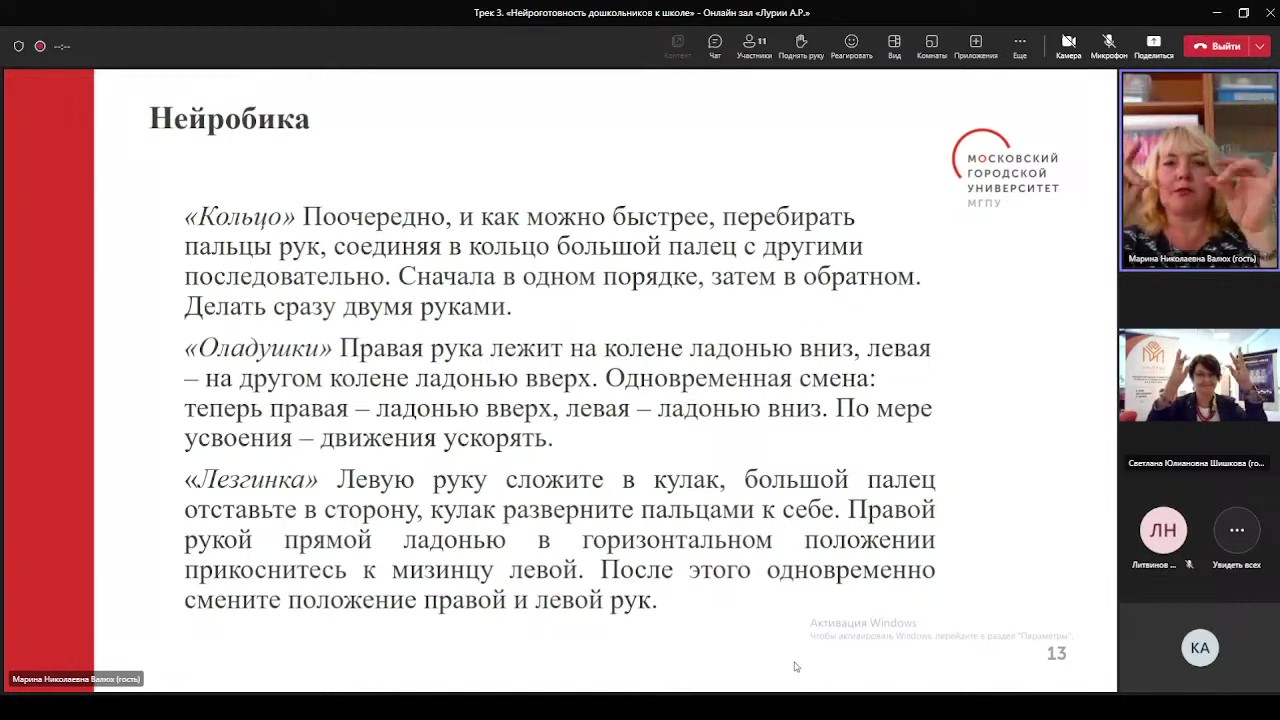Open the reactions picker
Image resolution: width=1280 pixels, height=720 pixels.
[851, 45]
